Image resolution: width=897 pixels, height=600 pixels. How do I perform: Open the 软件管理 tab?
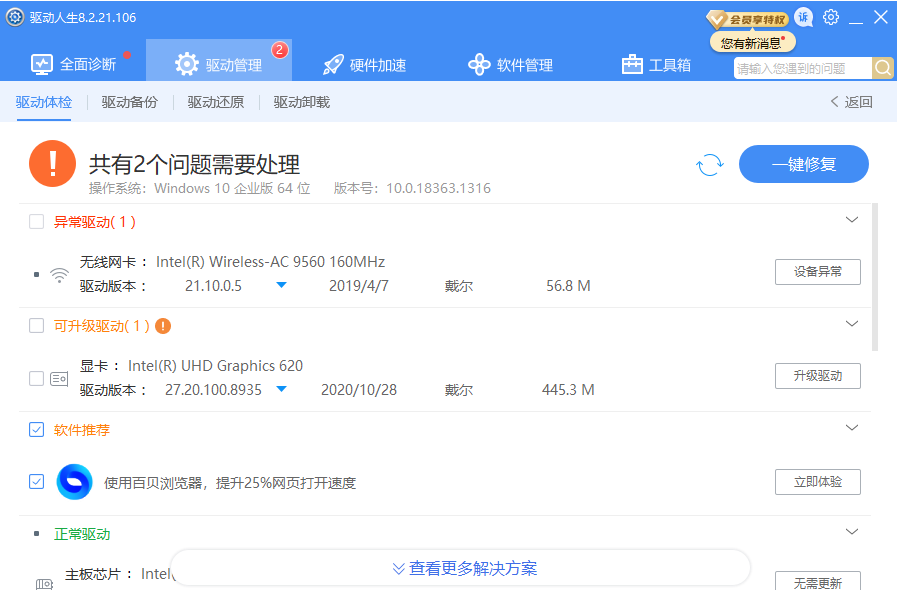click(510, 65)
